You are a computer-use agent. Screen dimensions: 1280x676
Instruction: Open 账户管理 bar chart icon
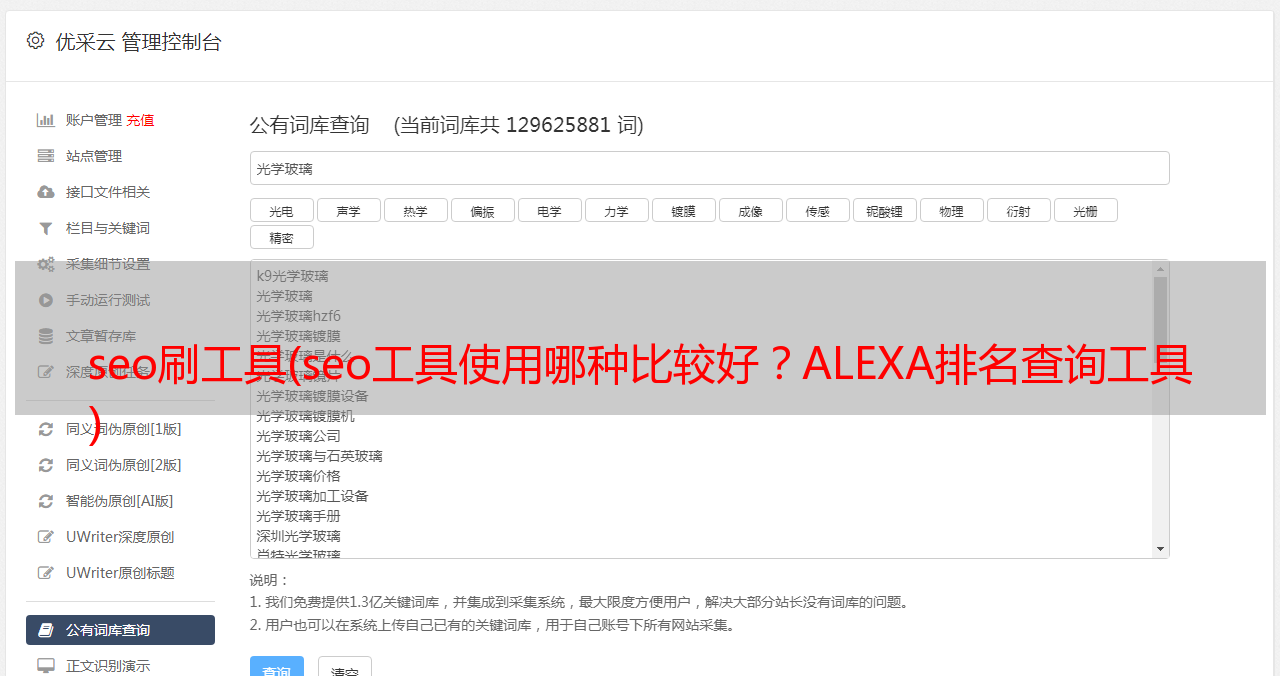[45, 120]
